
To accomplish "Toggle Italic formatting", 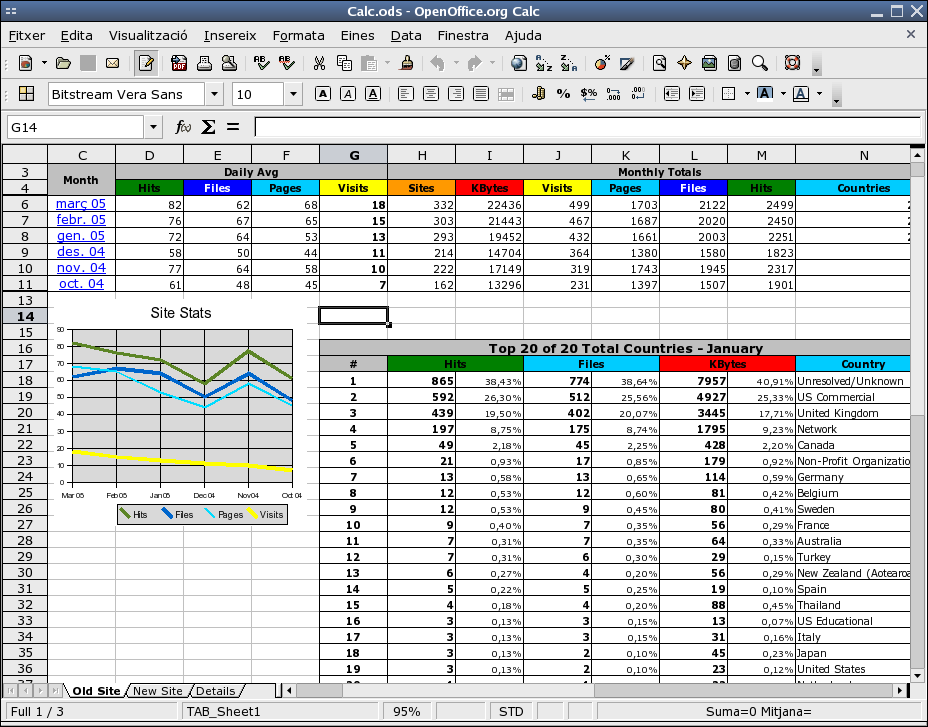I will tap(348, 94).
